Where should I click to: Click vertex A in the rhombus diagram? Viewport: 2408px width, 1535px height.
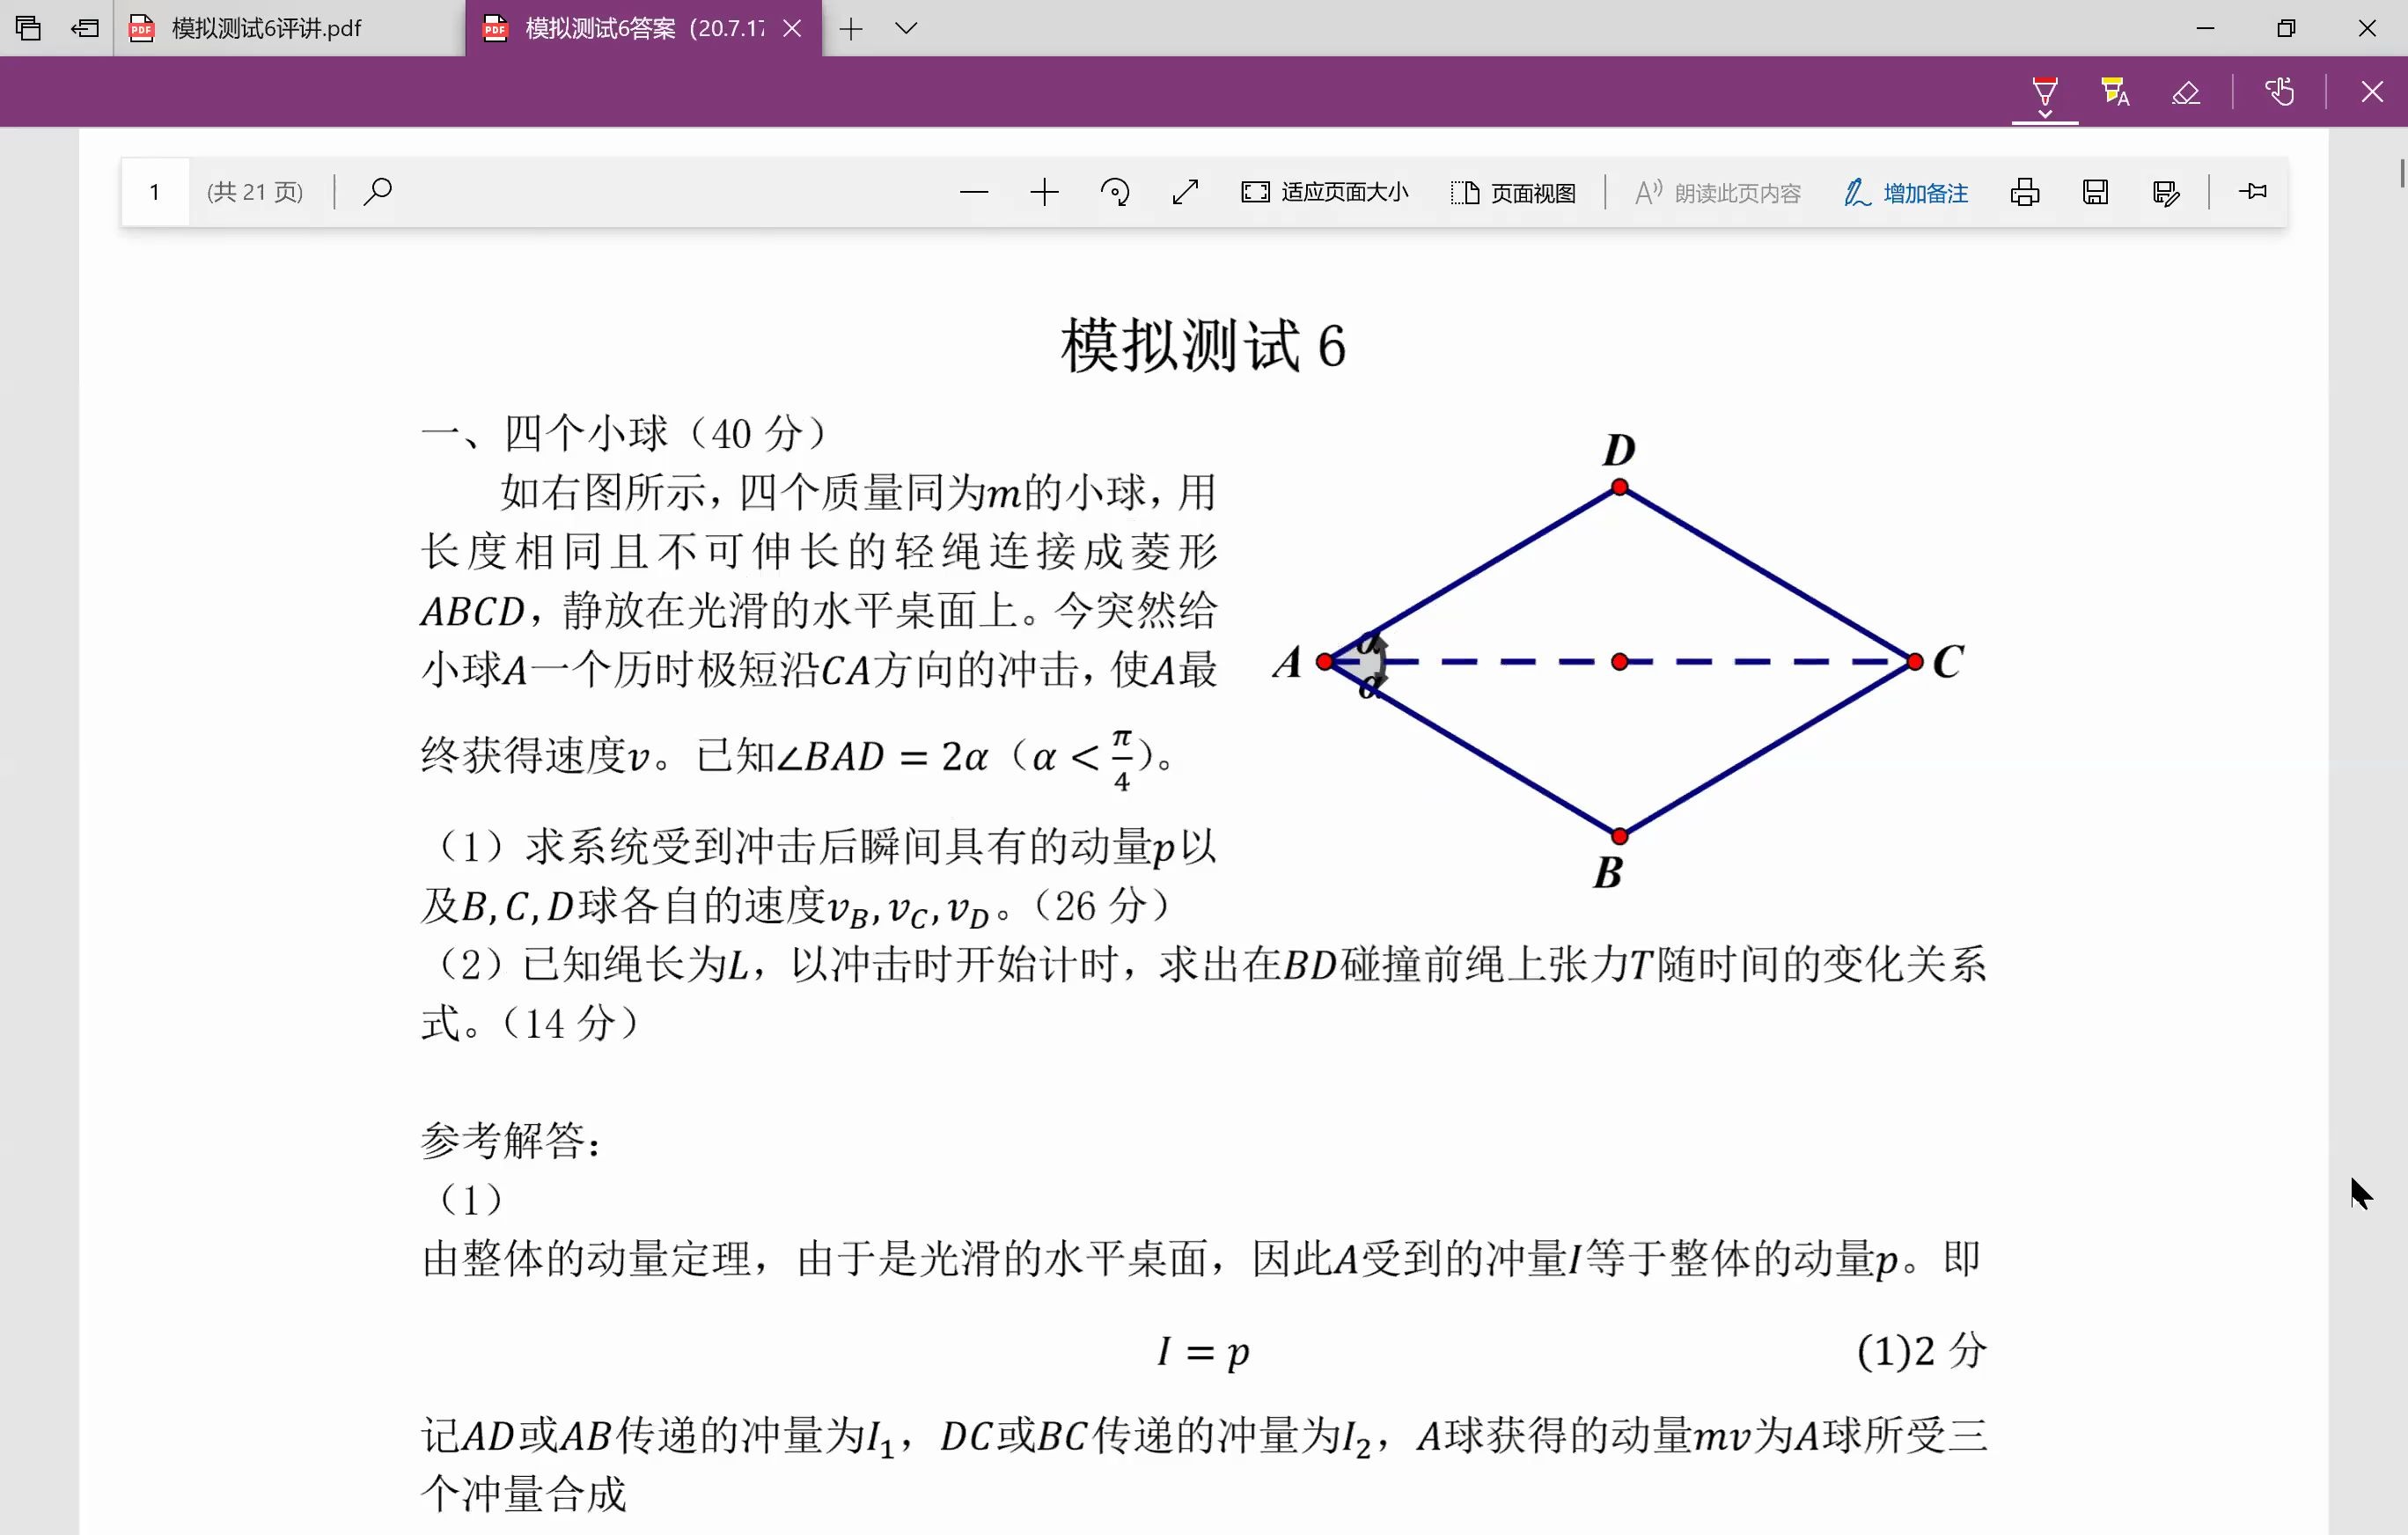[1325, 661]
